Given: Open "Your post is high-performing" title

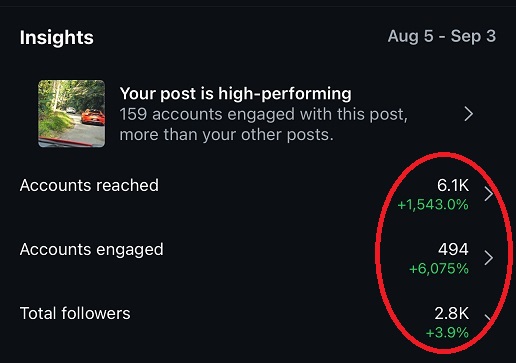Looking at the screenshot, I should [235, 94].
